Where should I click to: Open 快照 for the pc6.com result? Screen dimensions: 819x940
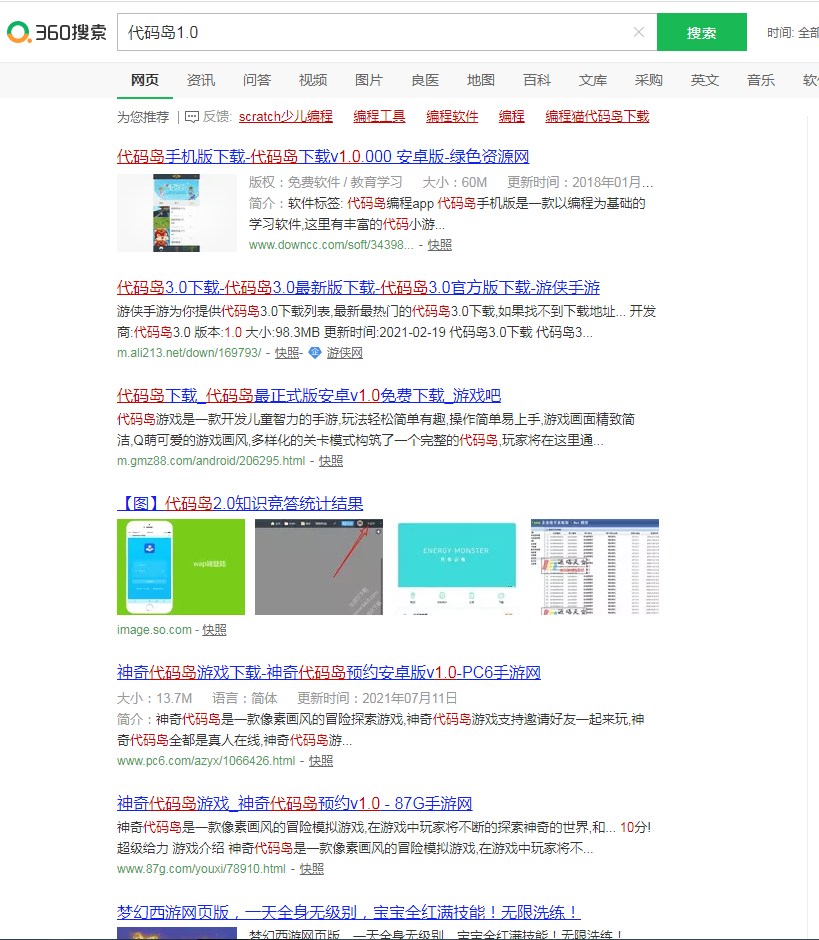pos(321,761)
